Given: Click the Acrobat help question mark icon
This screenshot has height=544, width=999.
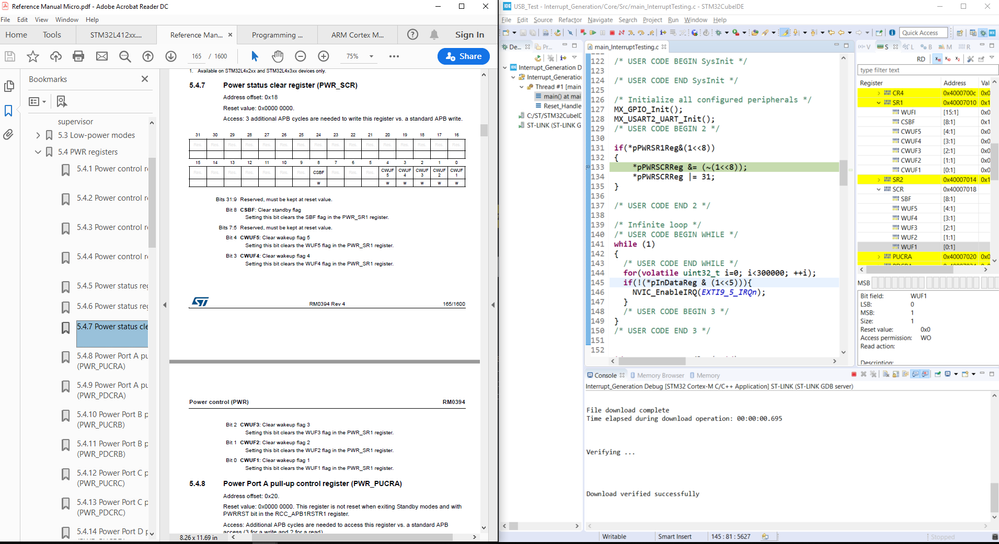Looking at the screenshot, I should [413, 34].
